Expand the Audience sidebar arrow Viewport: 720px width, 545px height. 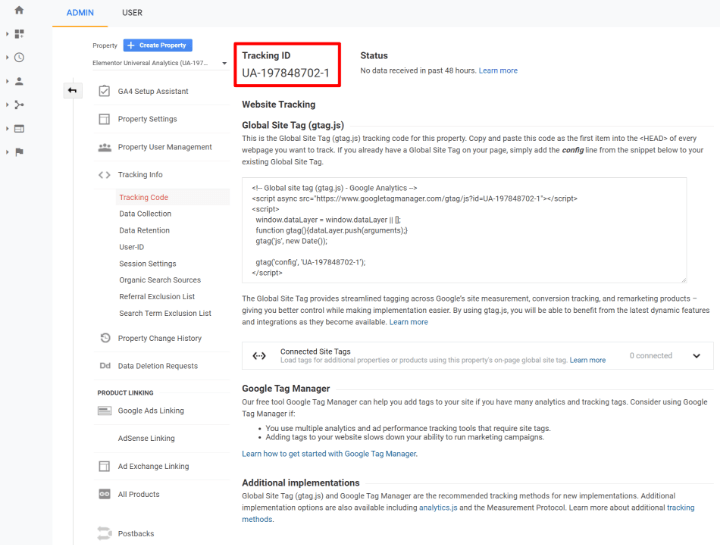click(x=7, y=81)
